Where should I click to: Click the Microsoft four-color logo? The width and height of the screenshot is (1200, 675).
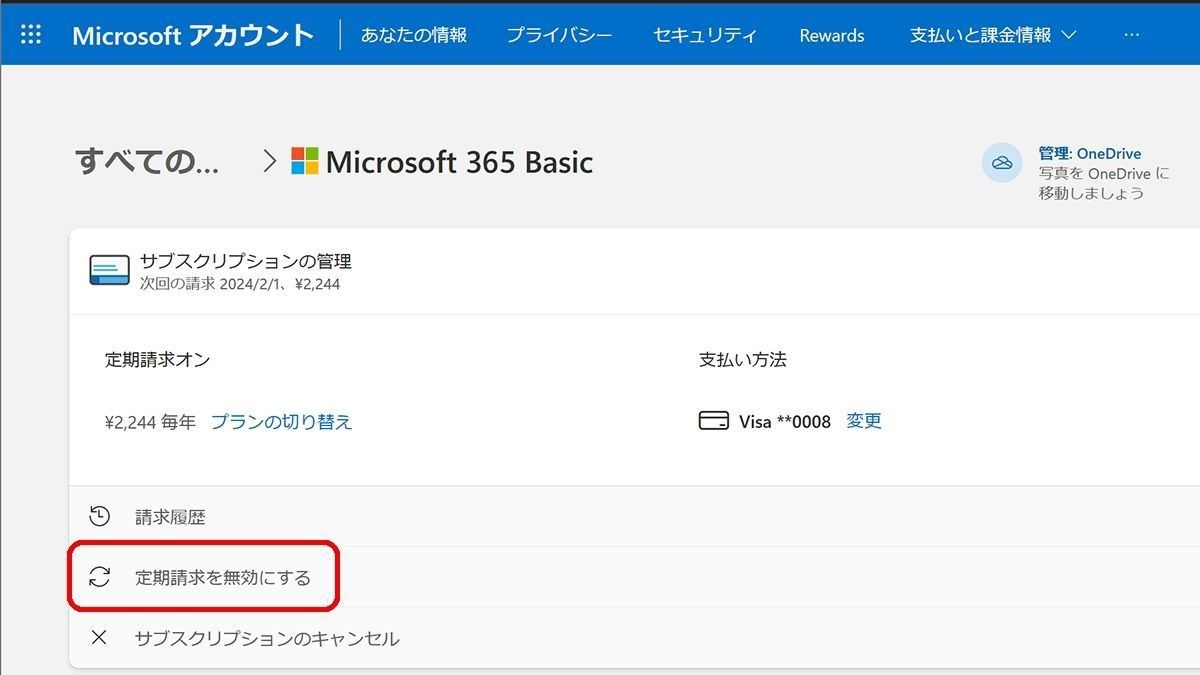point(305,161)
